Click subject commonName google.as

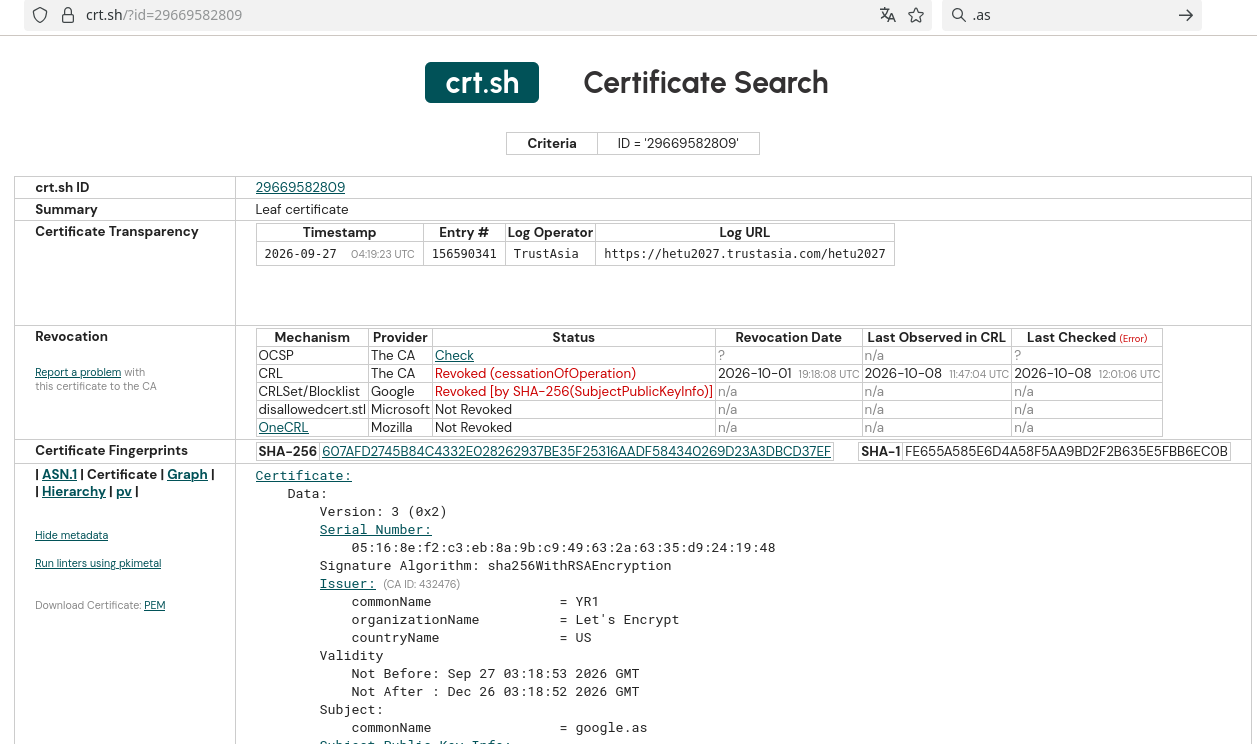(x=500, y=728)
